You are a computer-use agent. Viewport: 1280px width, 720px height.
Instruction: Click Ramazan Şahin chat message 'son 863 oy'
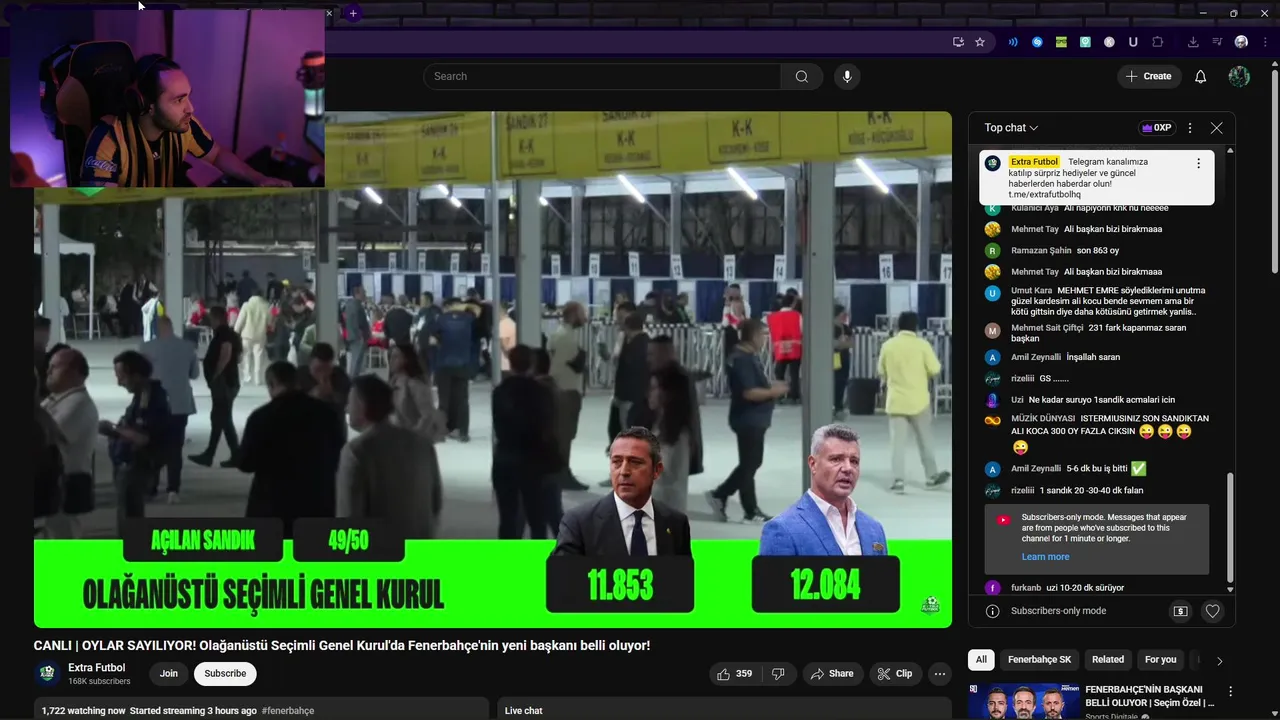pos(1064,251)
